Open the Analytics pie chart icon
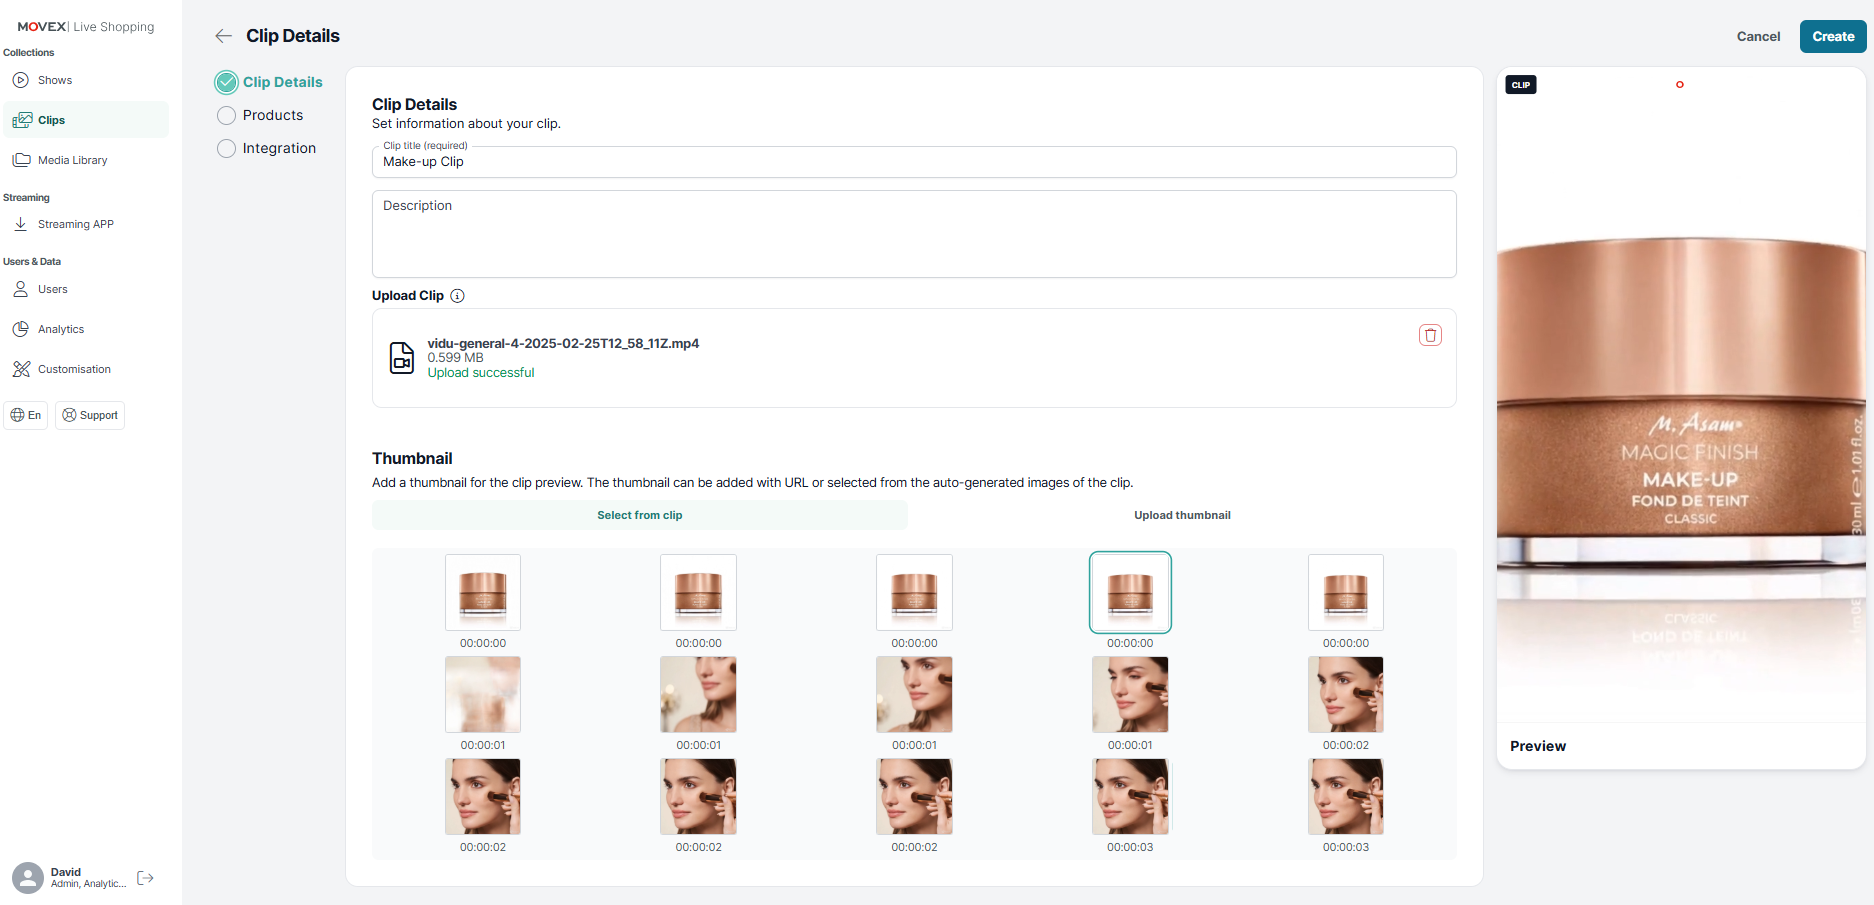Screen dimensions: 1874x905 (x=20, y=329)
